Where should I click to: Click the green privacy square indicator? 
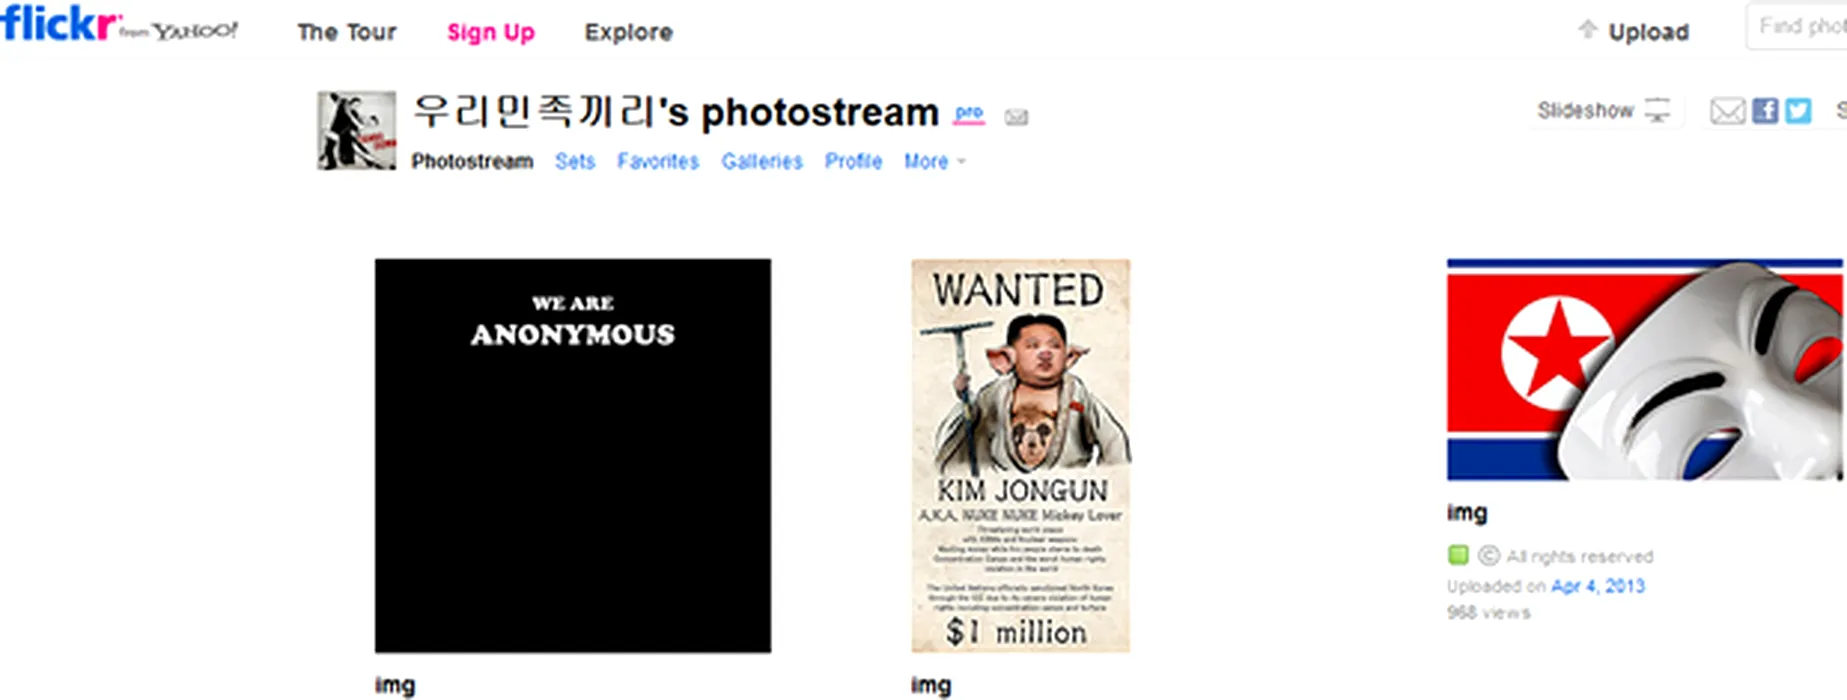point(1458,555)
